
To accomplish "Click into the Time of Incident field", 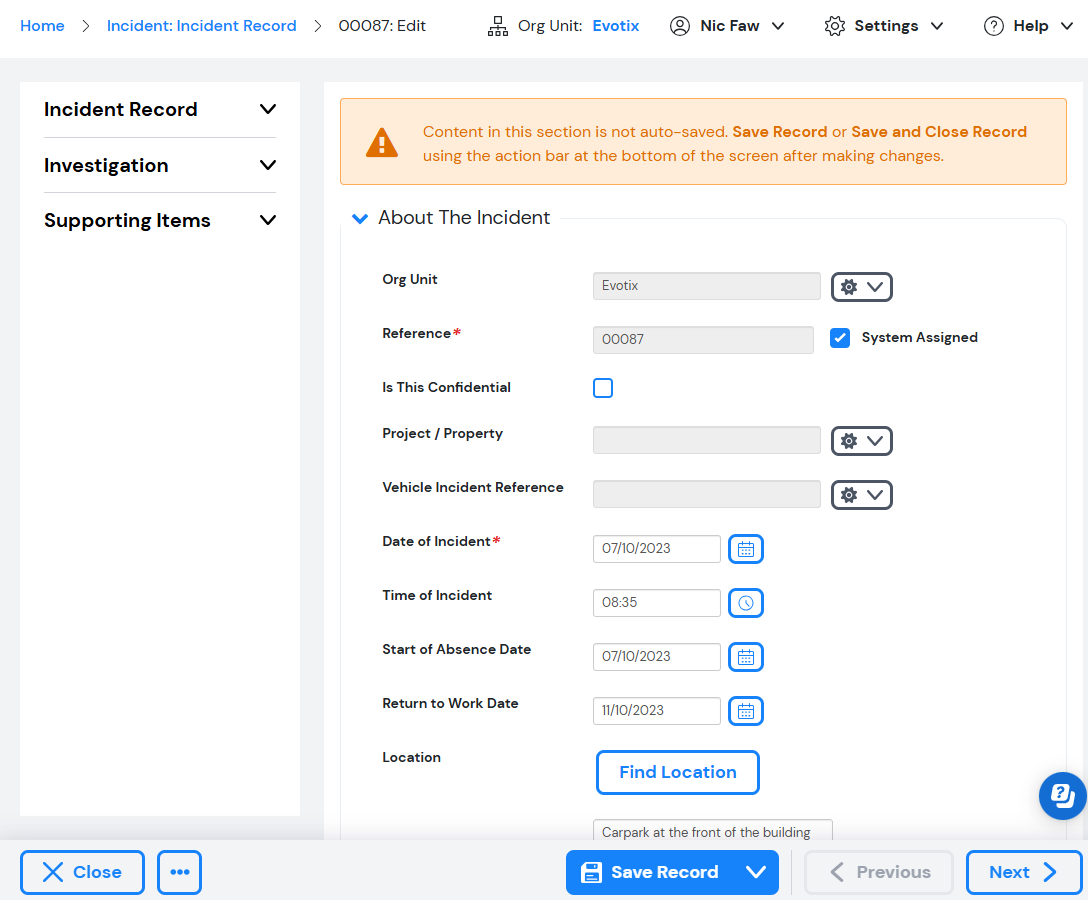I will [x=656, y=603].
